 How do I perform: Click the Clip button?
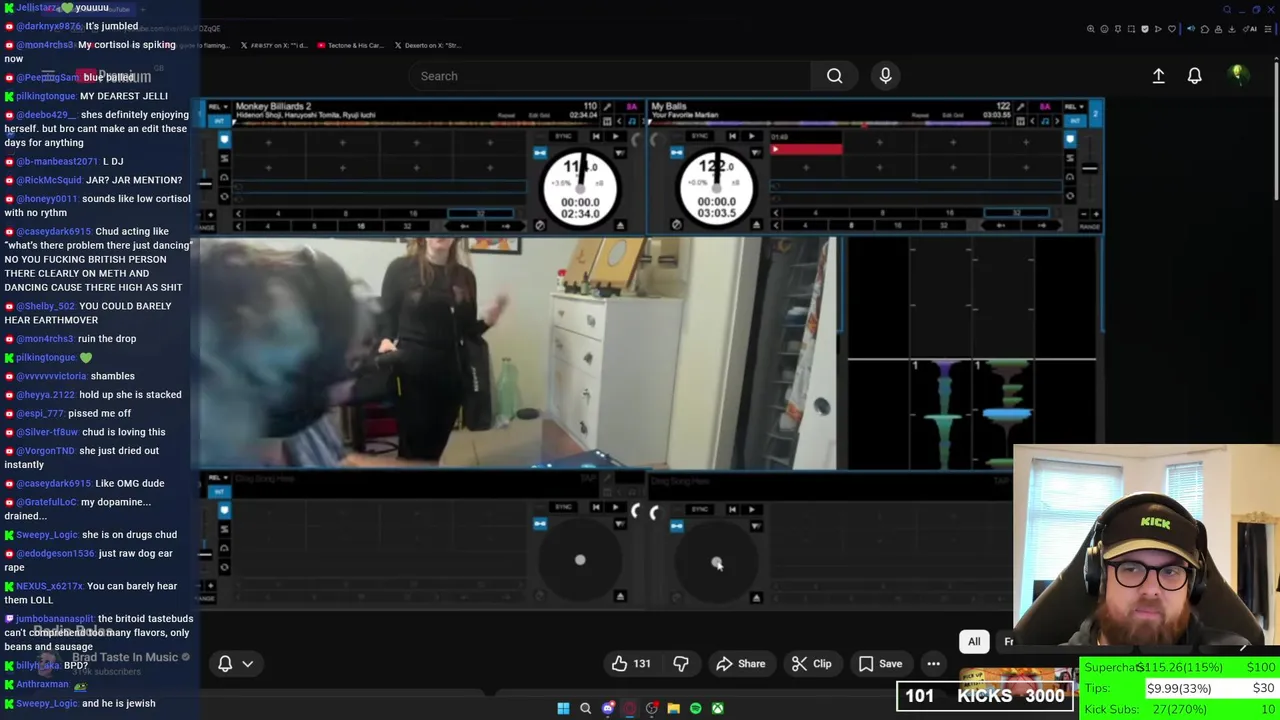point(812,664)
